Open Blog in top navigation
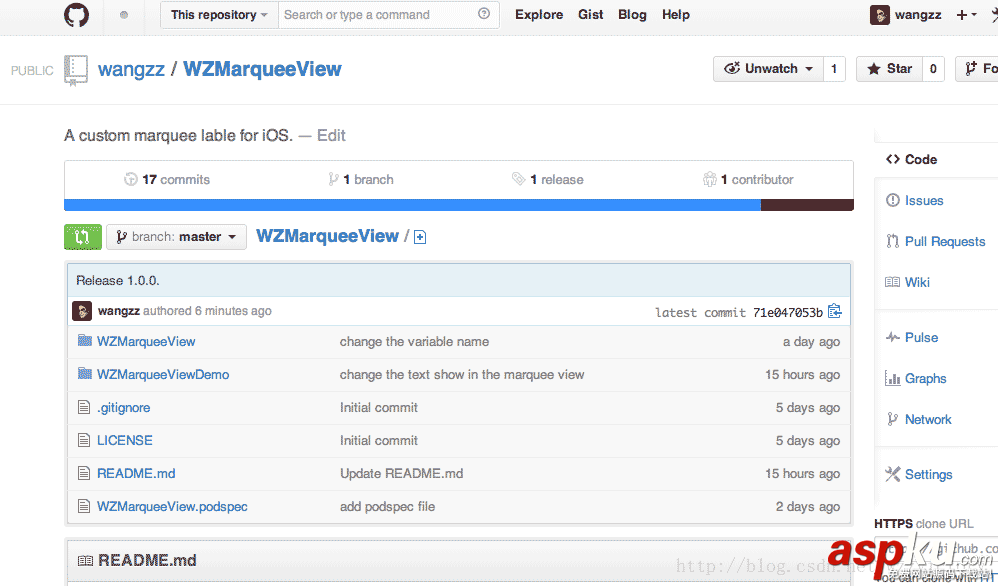998x586 pixels. (632, 14)
